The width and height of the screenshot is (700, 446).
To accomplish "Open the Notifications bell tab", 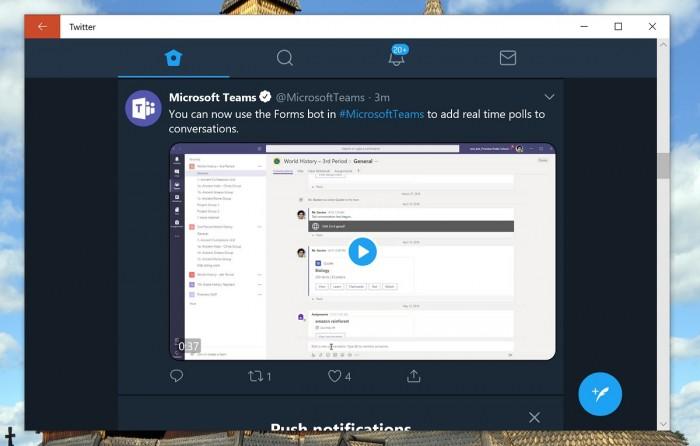I will tap(396, 57).
